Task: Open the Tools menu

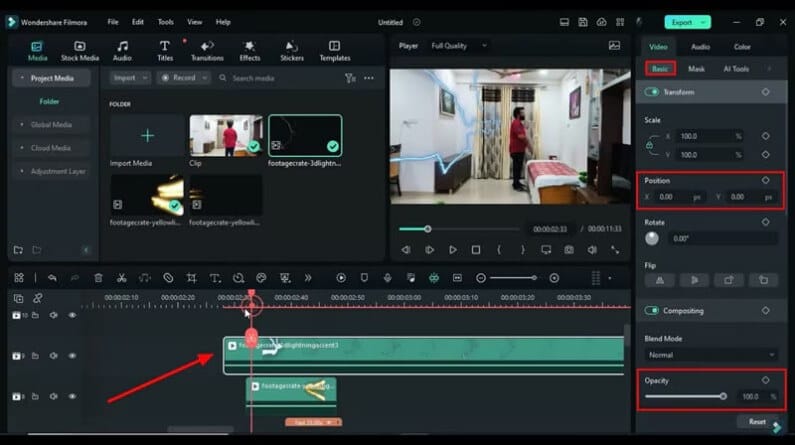Action: [165, 21]
